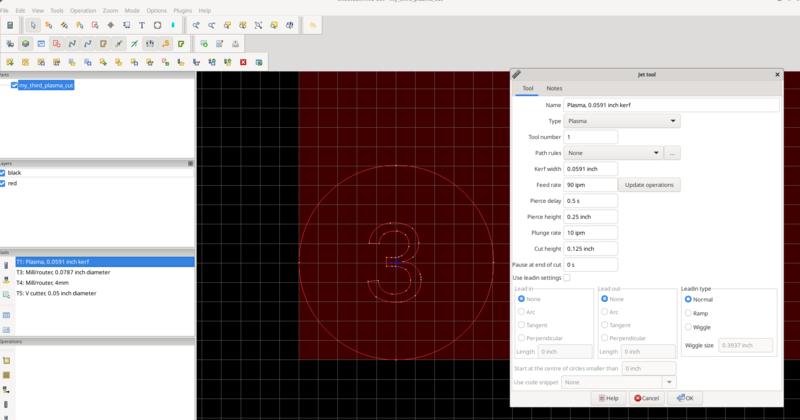This screenshot has height=420, width=800.
Task: Click the blue grid table icon in Tools sidebar
Action: [6, 315]
